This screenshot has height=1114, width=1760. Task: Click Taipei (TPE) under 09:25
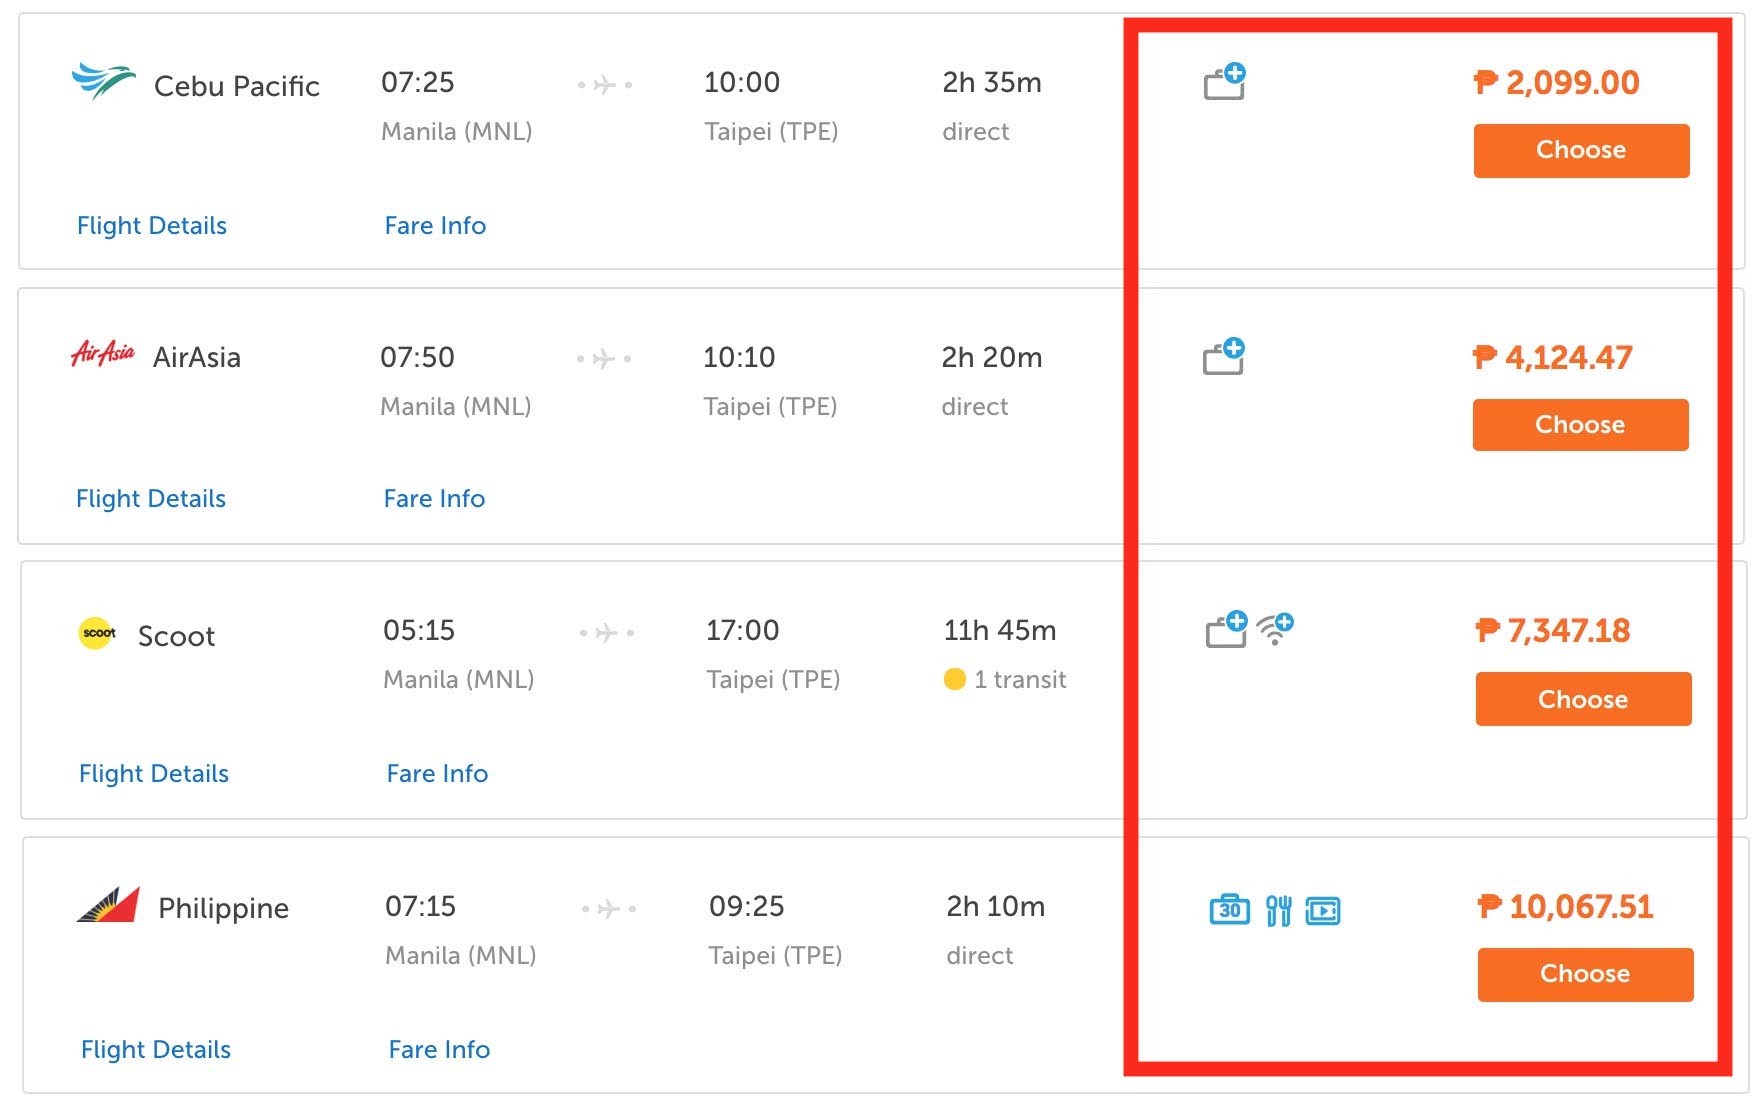click(x=776, y=956)
